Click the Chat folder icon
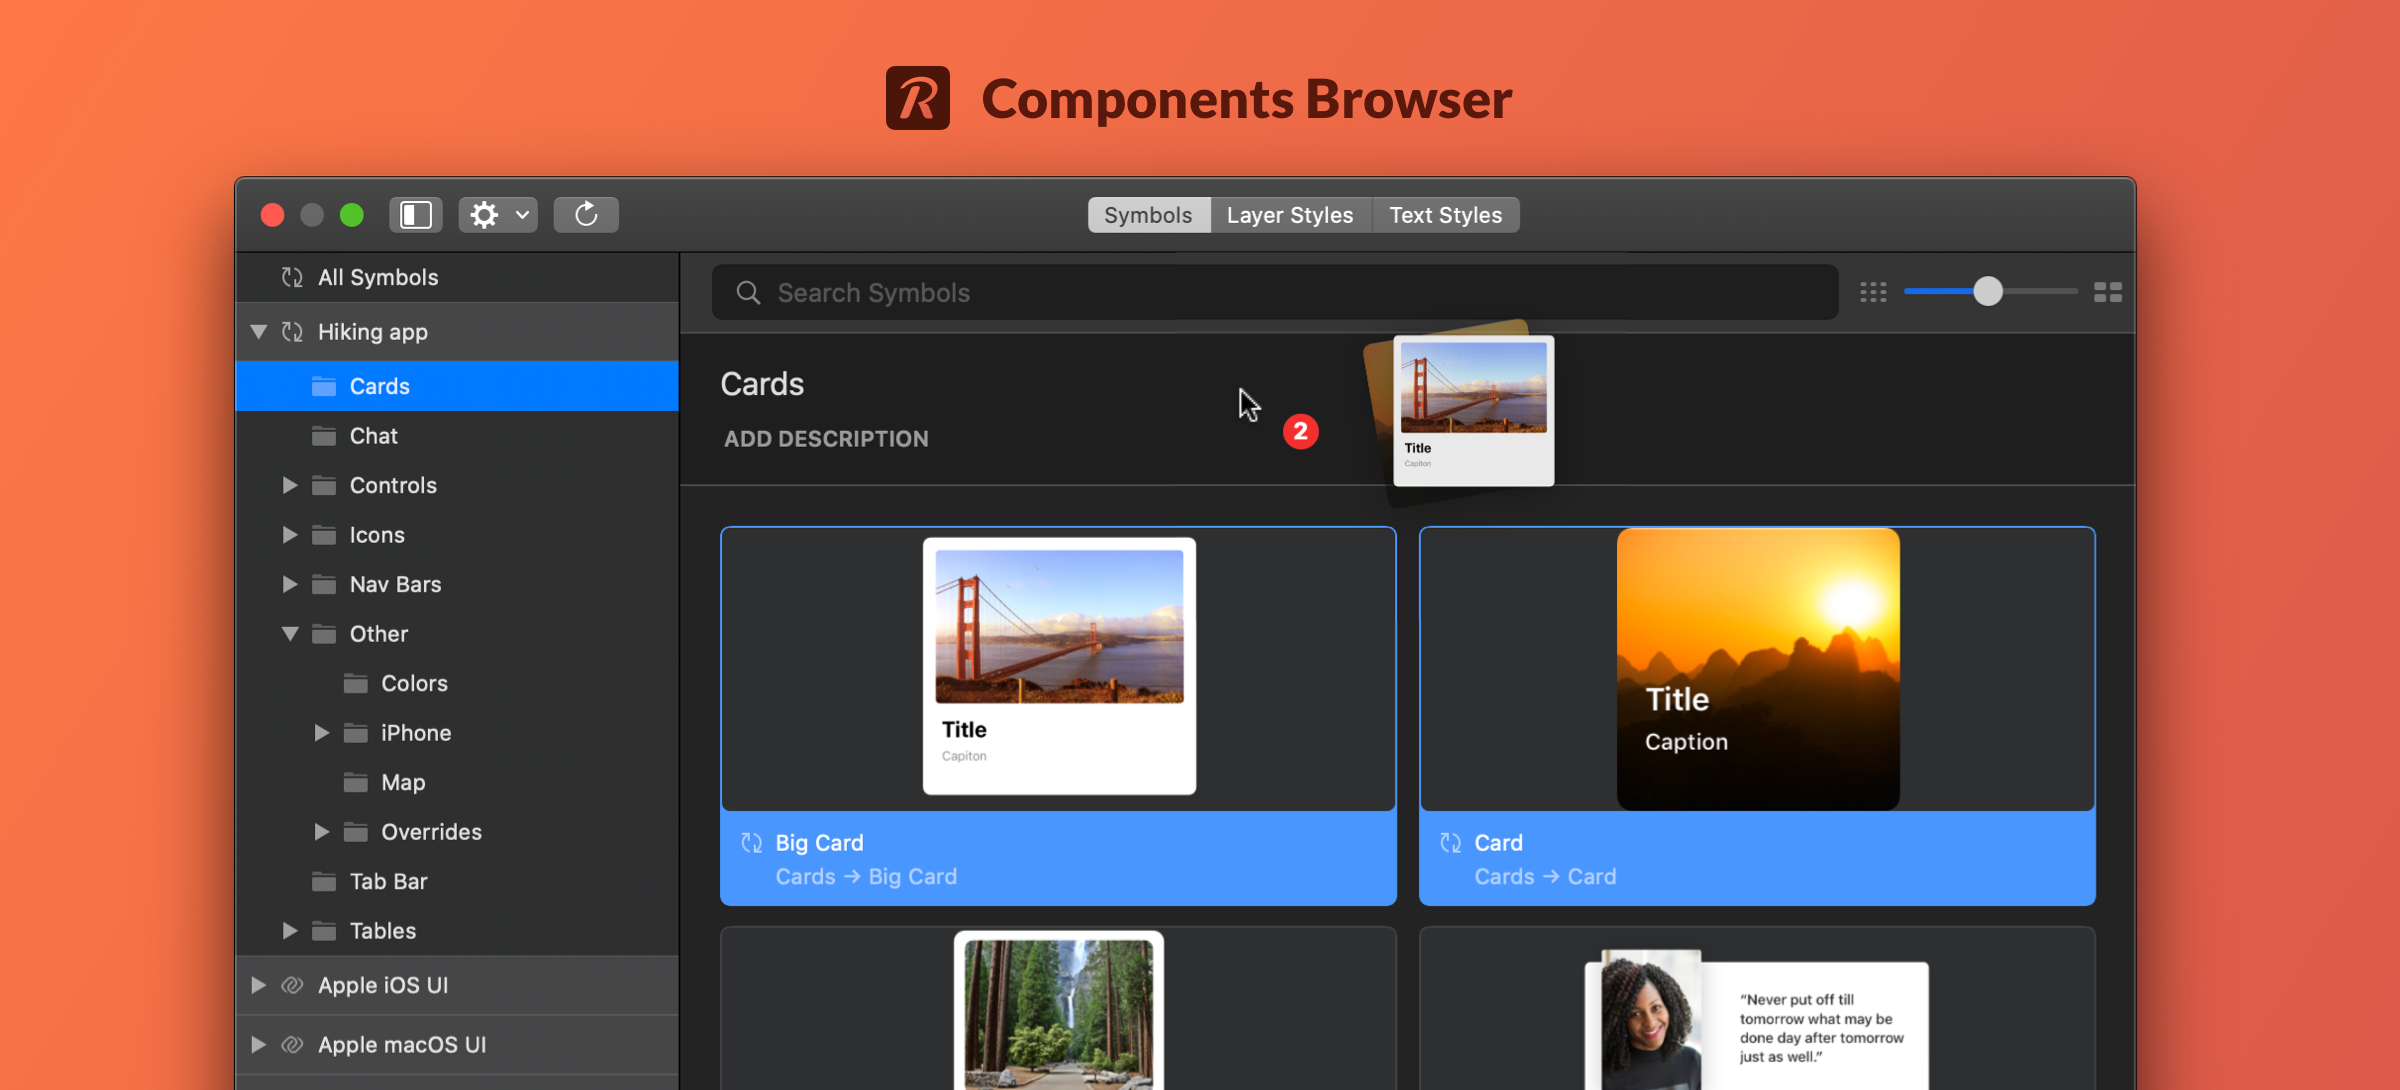The height and width of the screenshot is (1090, 2400). coord(324,436)
